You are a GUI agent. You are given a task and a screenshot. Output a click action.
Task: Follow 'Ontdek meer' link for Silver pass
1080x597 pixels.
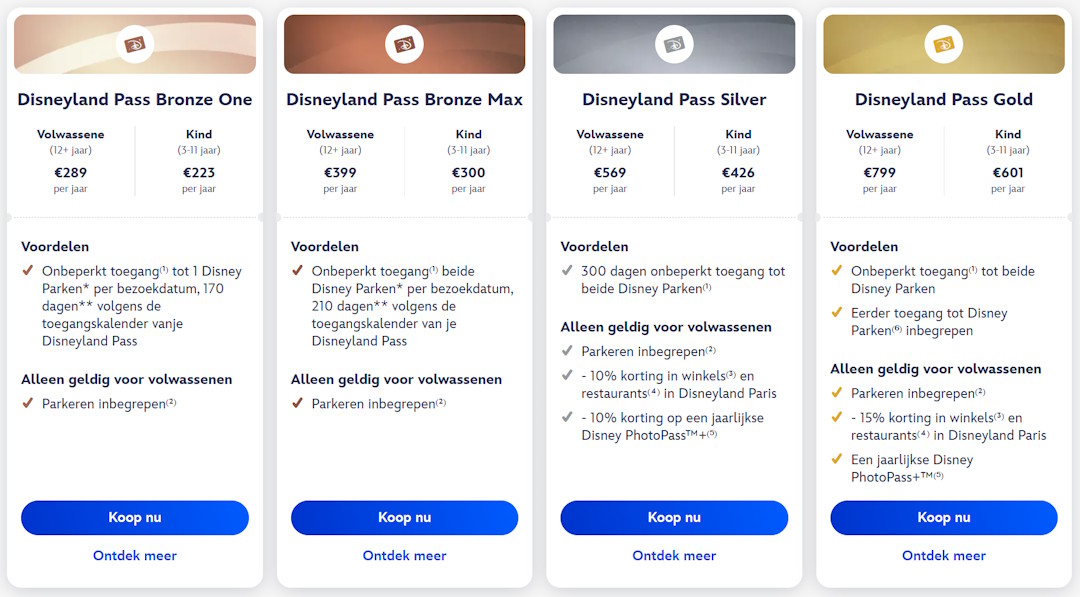pos(674,556)
